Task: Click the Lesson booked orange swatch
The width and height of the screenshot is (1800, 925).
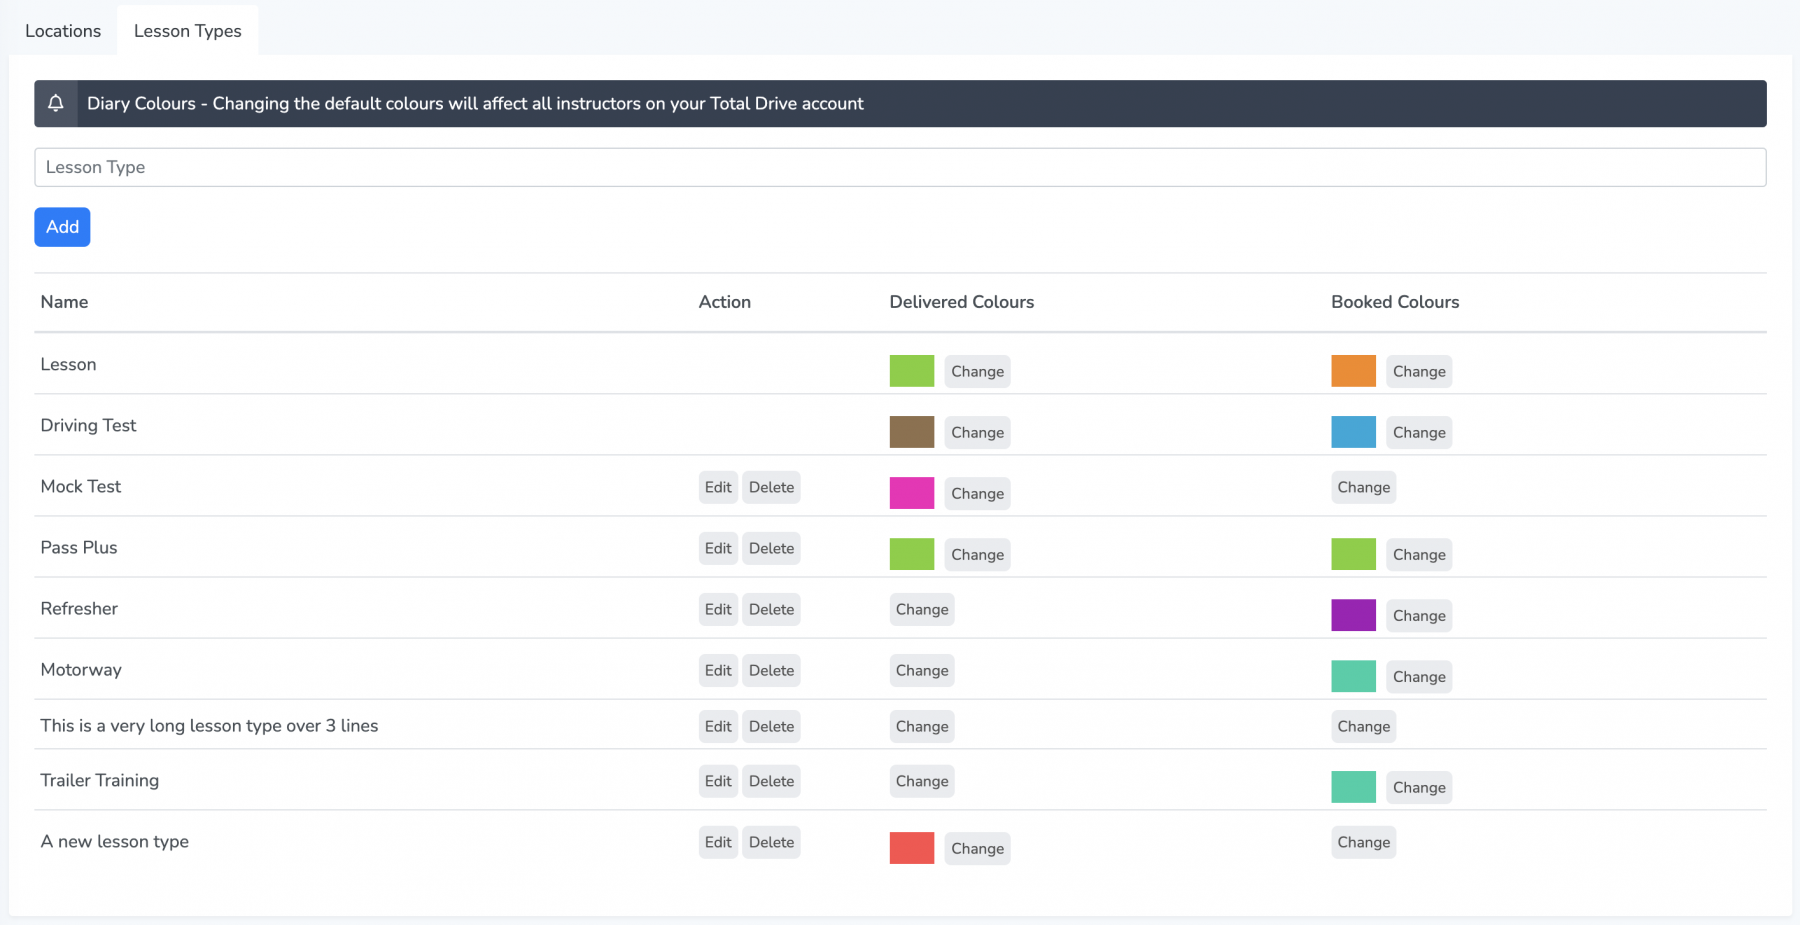Action: (x=1353, y=371)
